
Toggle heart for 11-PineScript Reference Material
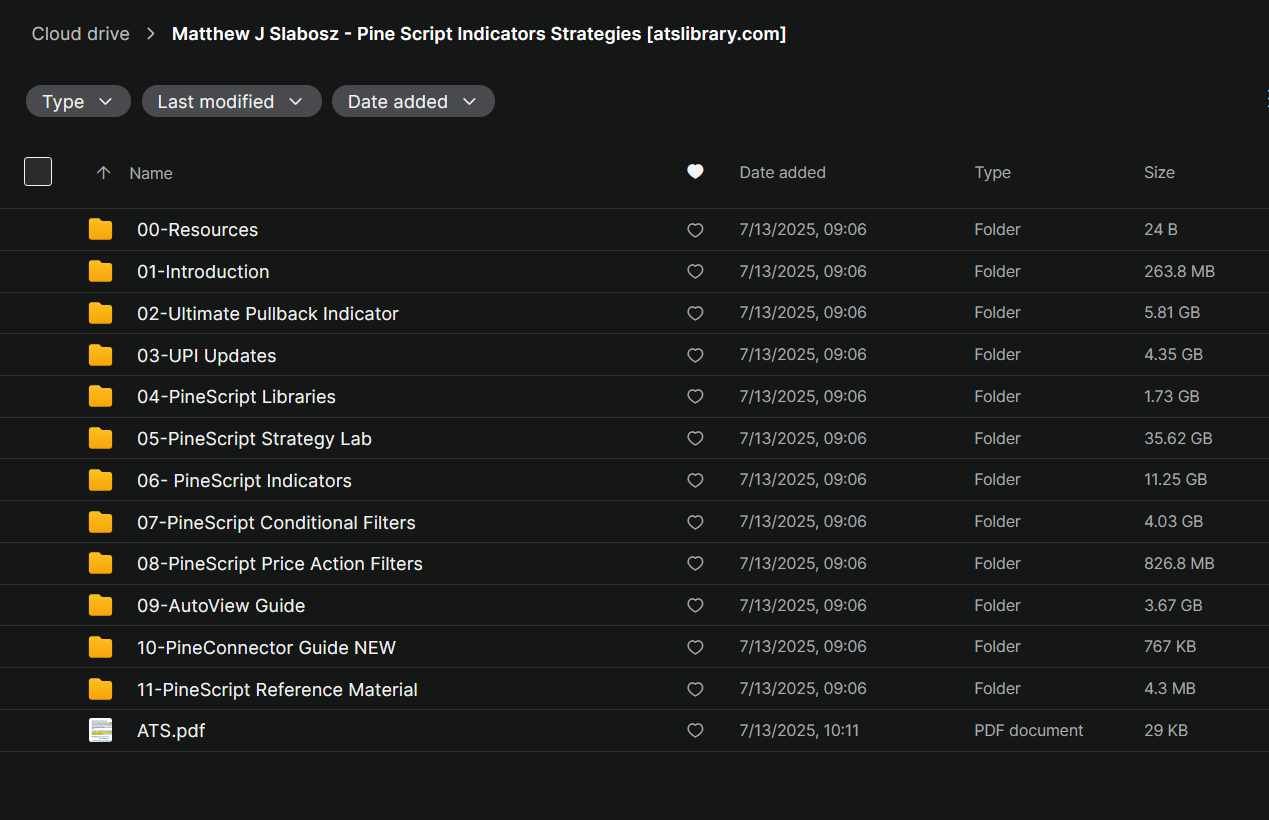coord(695,689)
